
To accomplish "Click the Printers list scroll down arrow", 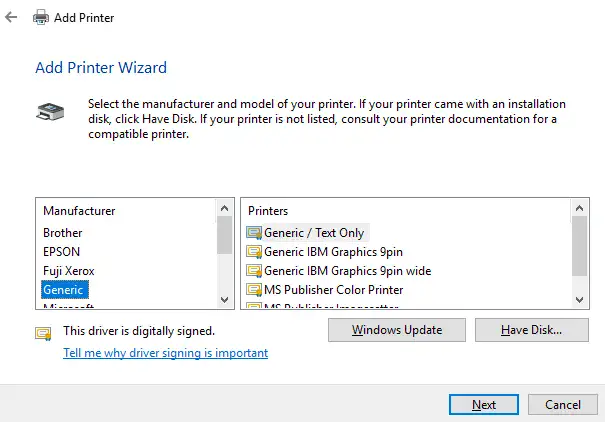I will [579, 300].
